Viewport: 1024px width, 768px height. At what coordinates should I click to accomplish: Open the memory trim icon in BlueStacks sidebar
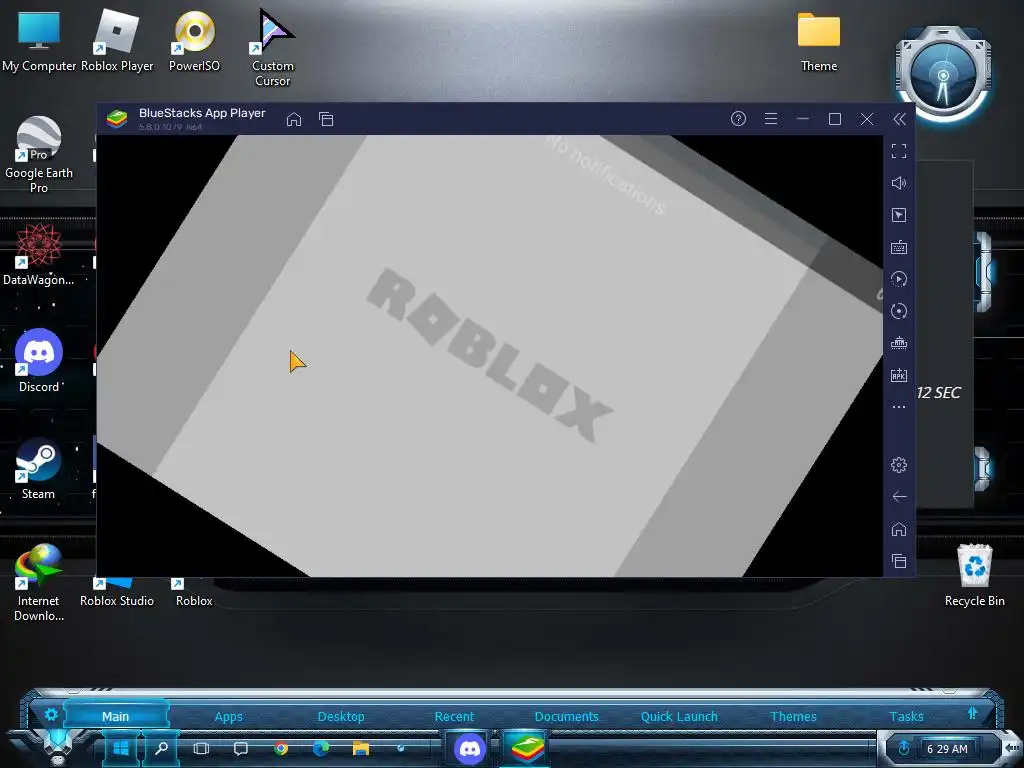[x=899, y=343]
